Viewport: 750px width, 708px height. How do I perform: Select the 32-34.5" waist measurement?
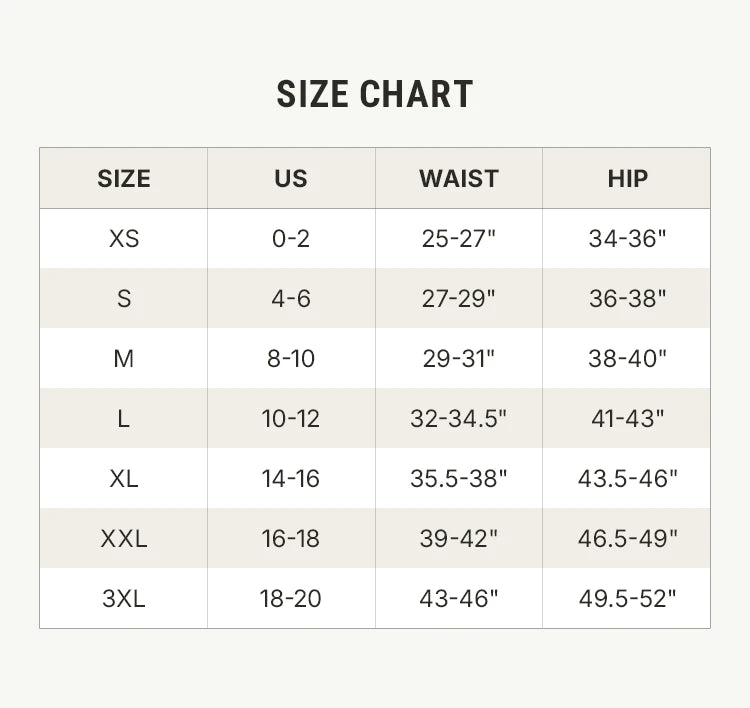pyautogui.click(x=459, y=419)
